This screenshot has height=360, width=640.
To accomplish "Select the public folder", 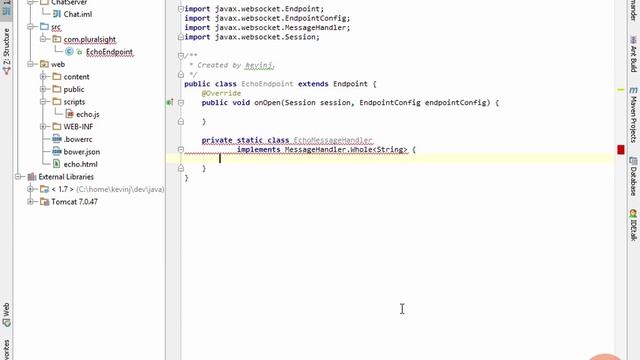I will click(x=74, y=89).
